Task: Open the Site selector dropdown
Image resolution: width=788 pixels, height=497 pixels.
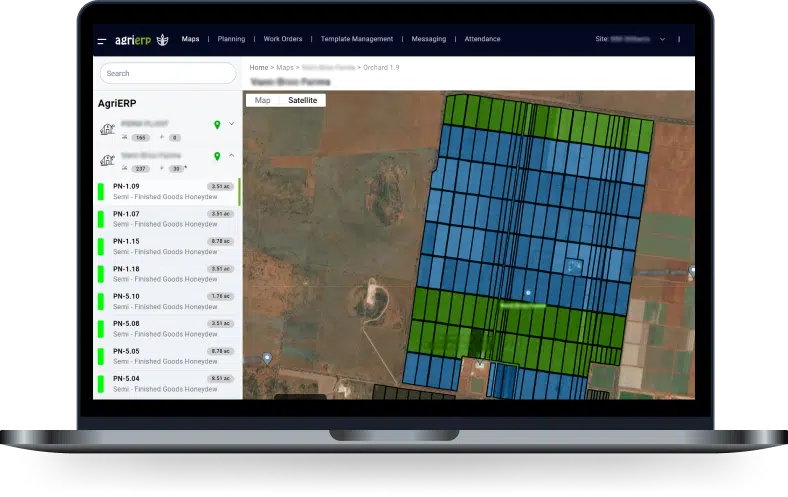Action: [x=661, y=40]
